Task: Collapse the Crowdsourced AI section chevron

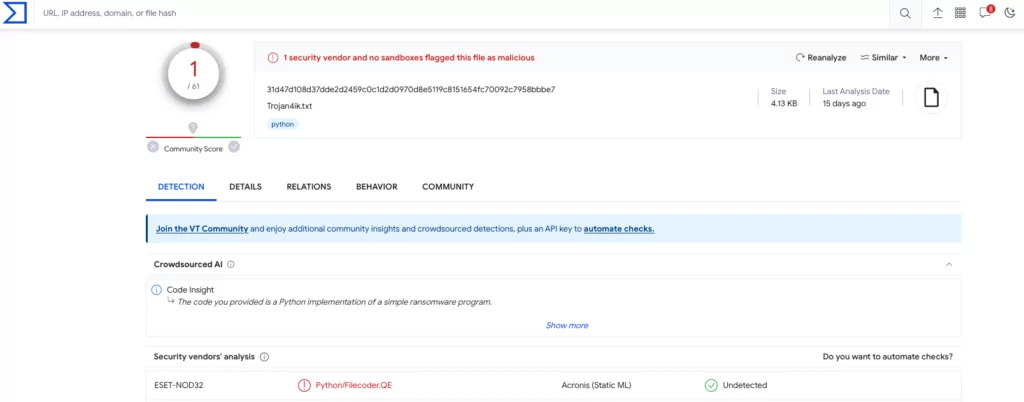Action: coord(949,265)
